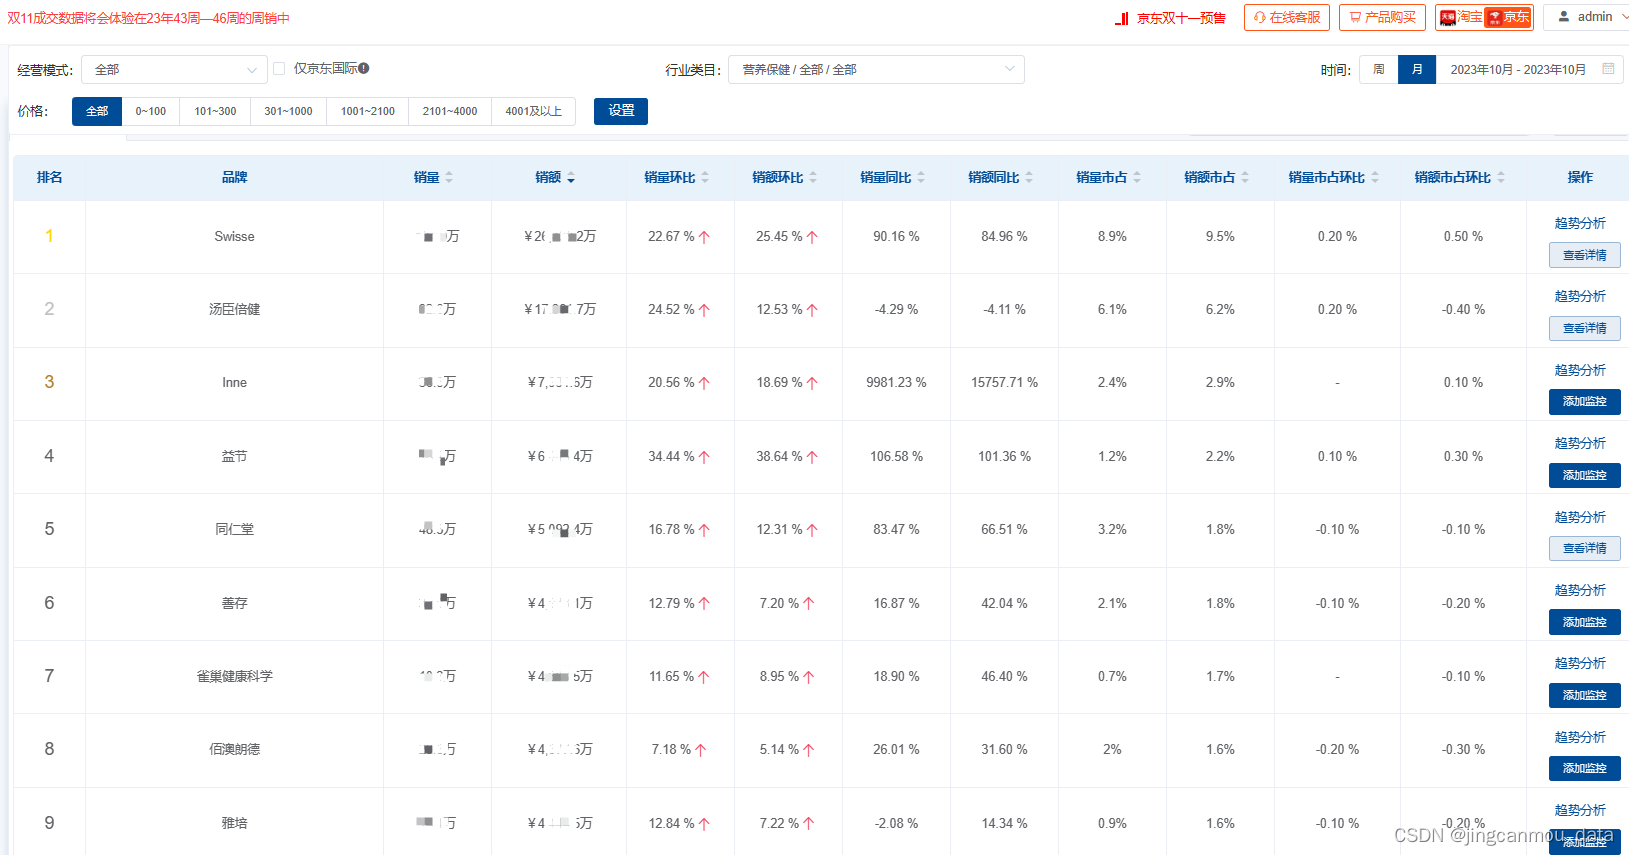Click the 汤臣倍健 brand name
This screenshot has height=855, width=1629.
click(x=234, y=310)
